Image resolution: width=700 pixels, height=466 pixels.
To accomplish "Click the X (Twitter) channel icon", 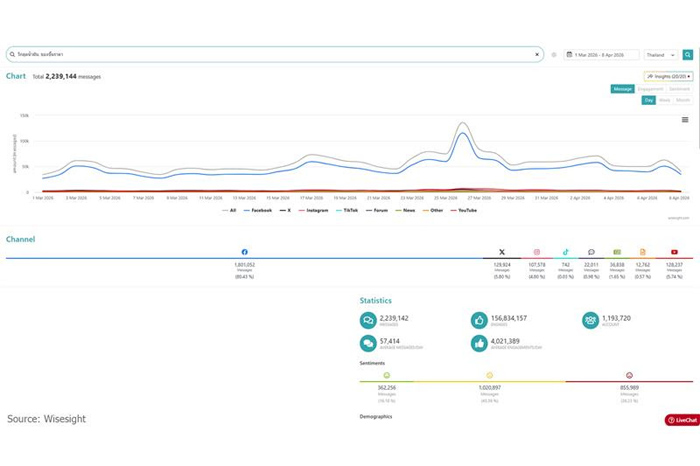I will pyautogui.click(x=502, y=252).
